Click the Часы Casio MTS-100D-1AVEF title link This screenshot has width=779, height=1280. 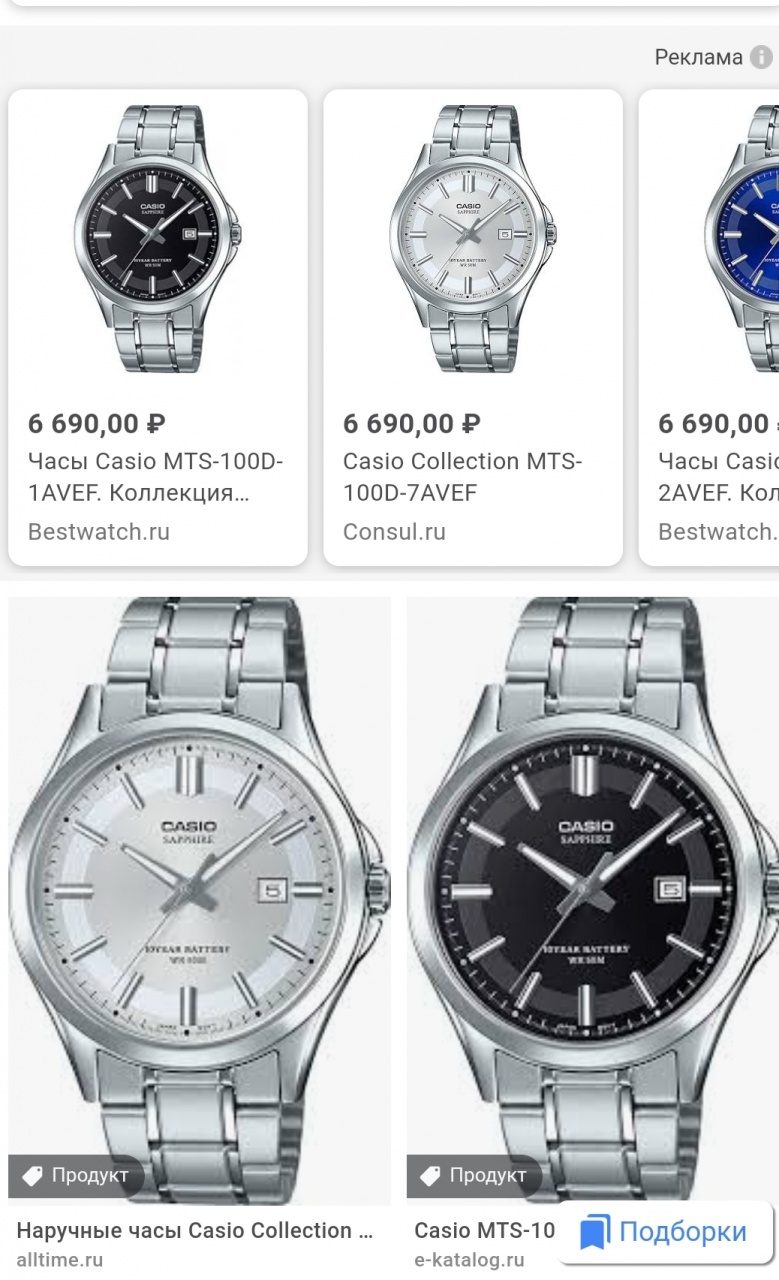pyautogui.click(x=155, y=477)
